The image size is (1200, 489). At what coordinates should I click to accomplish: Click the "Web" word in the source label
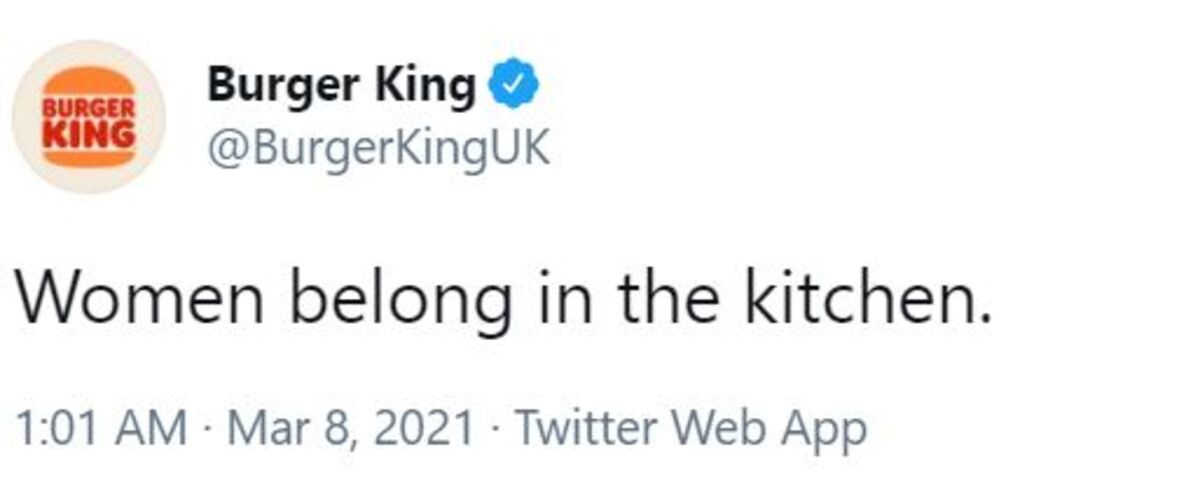710,428
